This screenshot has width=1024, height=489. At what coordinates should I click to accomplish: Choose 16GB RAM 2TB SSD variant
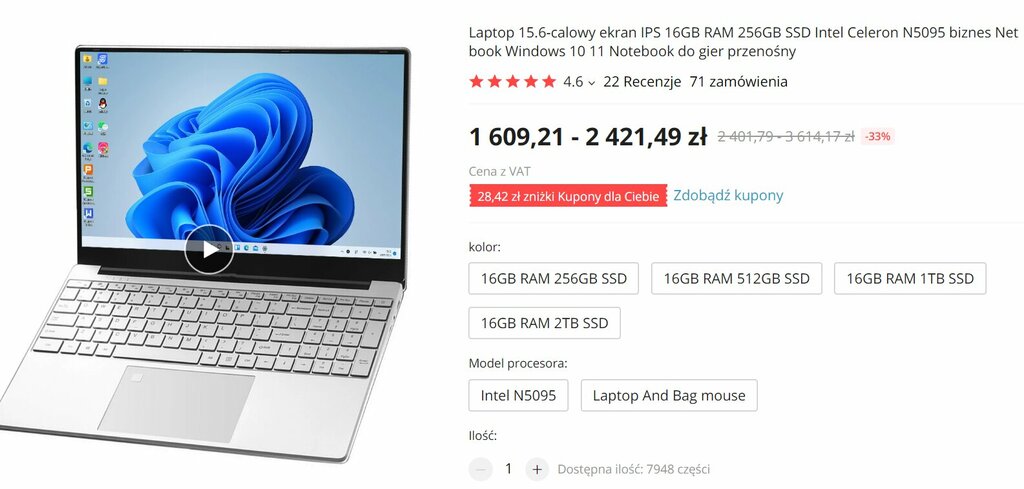click(545, 323)
